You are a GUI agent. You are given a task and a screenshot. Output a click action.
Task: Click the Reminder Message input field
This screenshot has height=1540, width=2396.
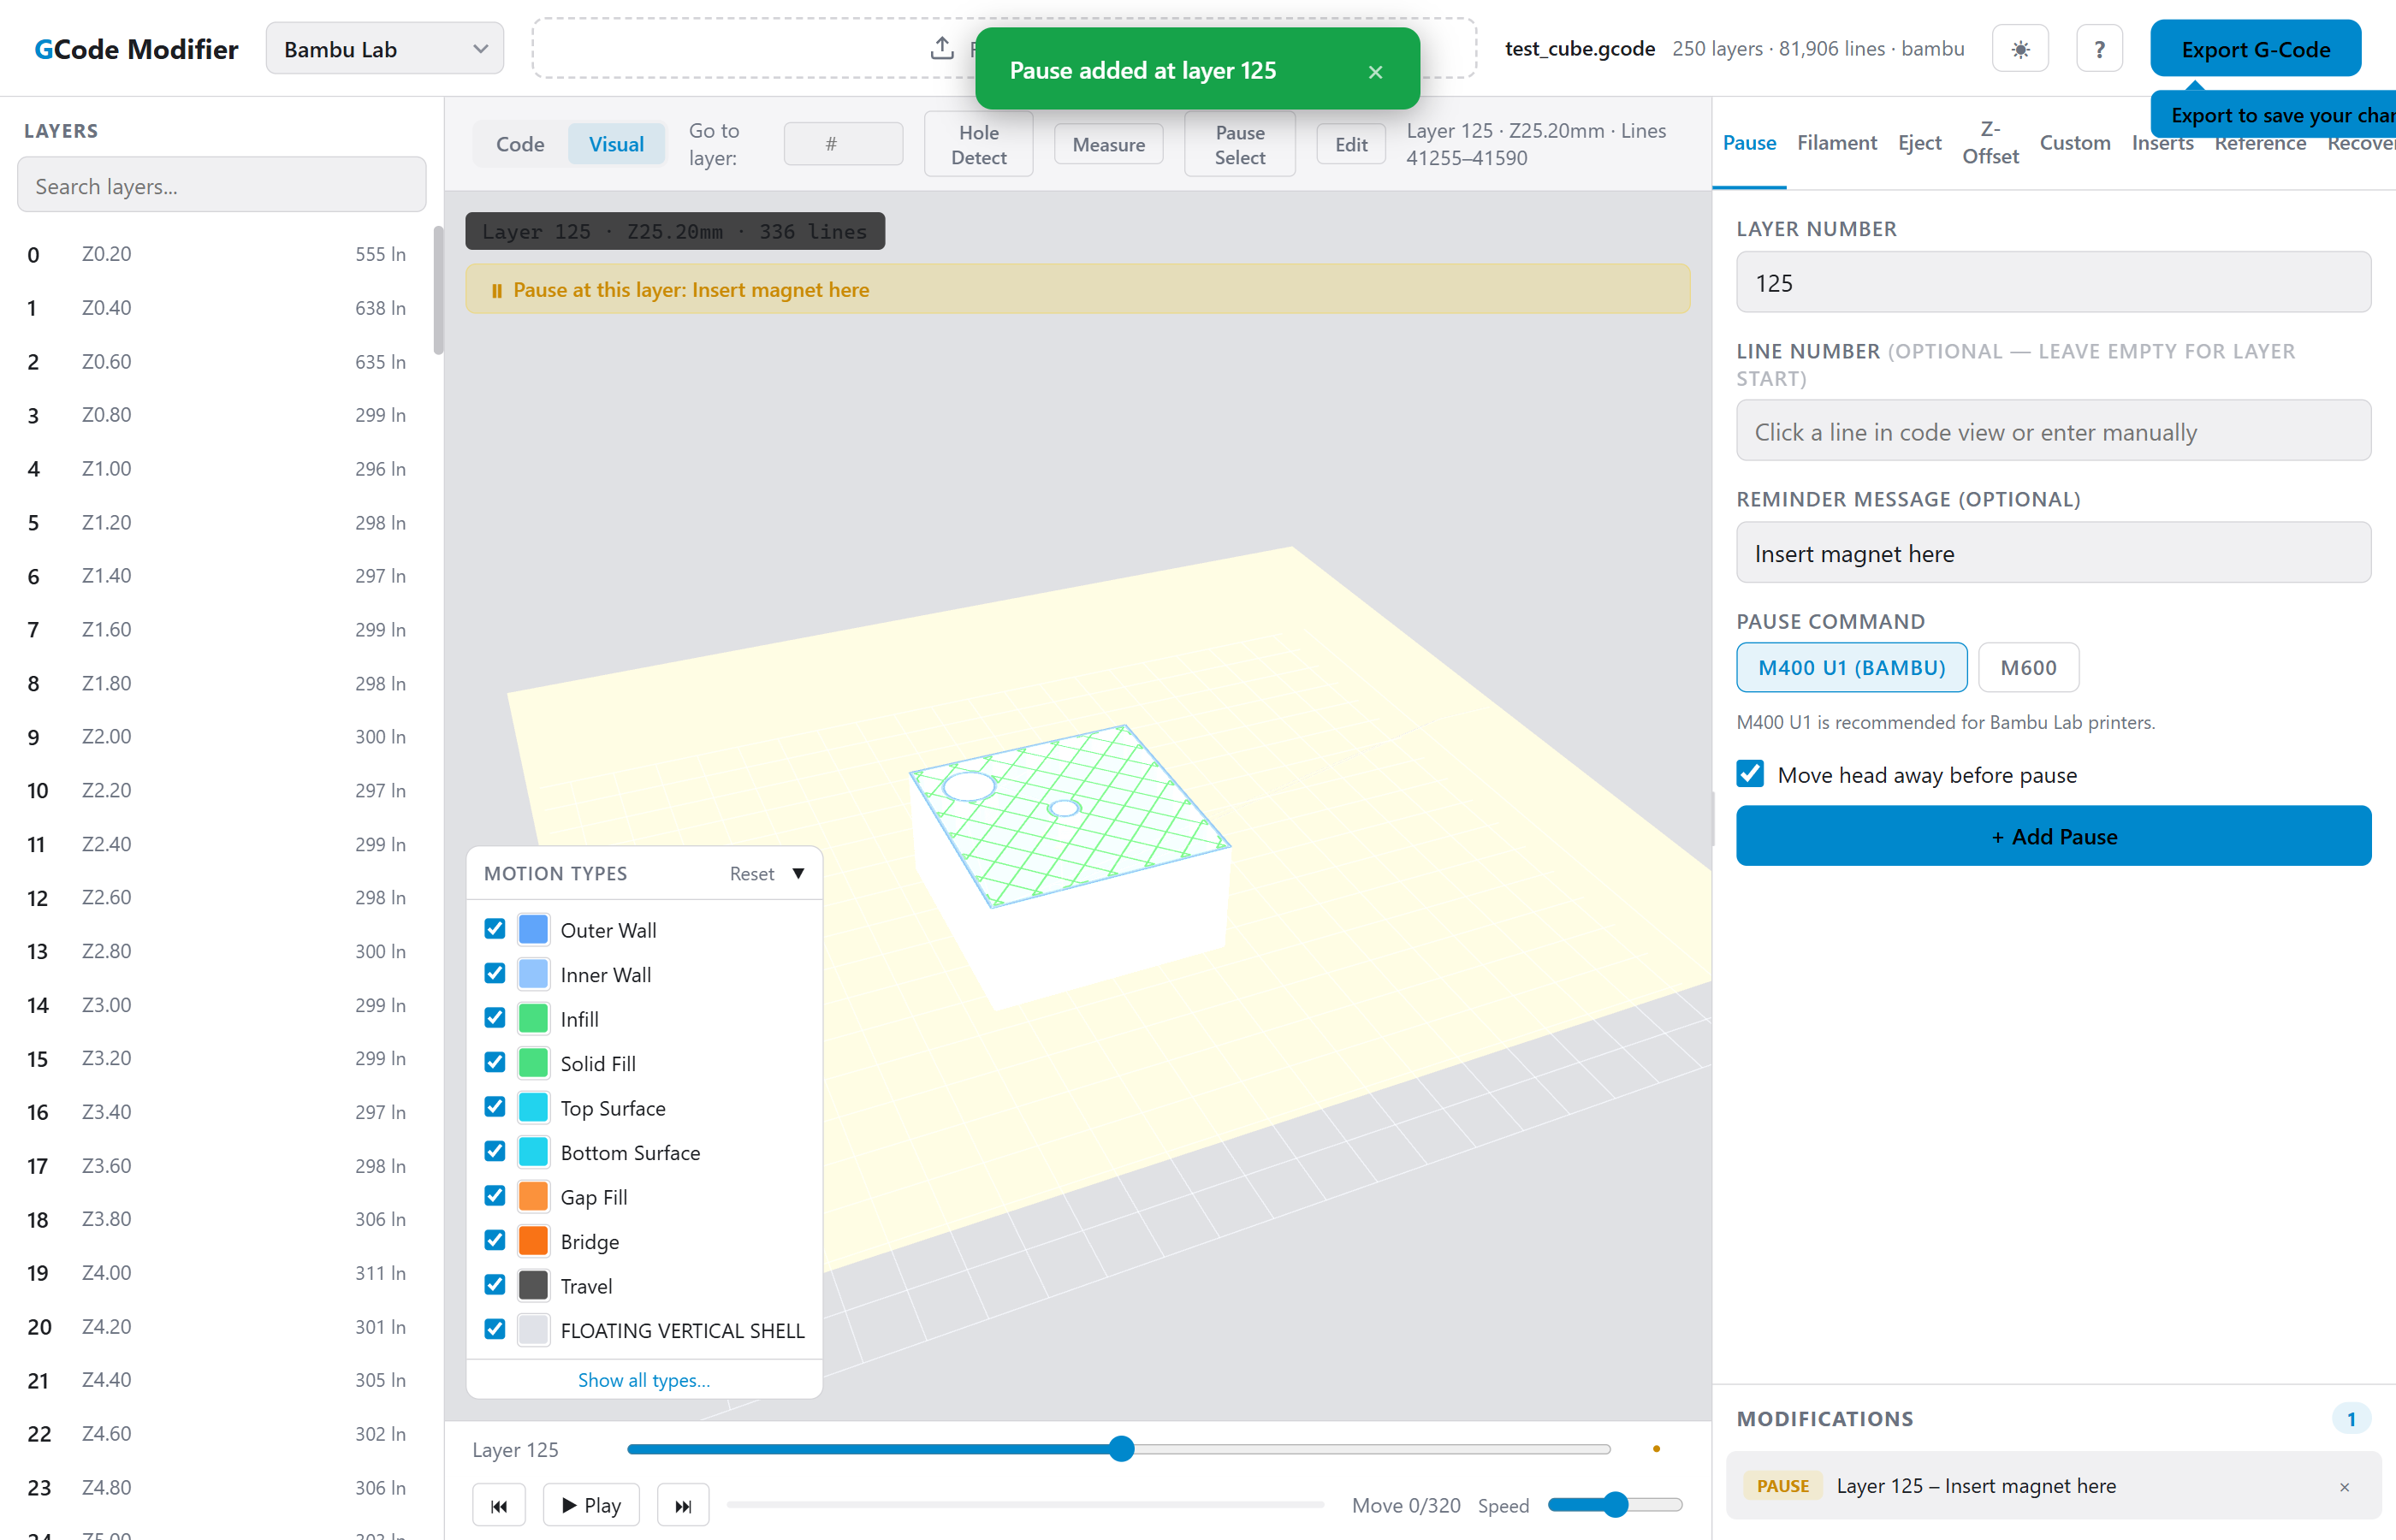(2054, 553)
